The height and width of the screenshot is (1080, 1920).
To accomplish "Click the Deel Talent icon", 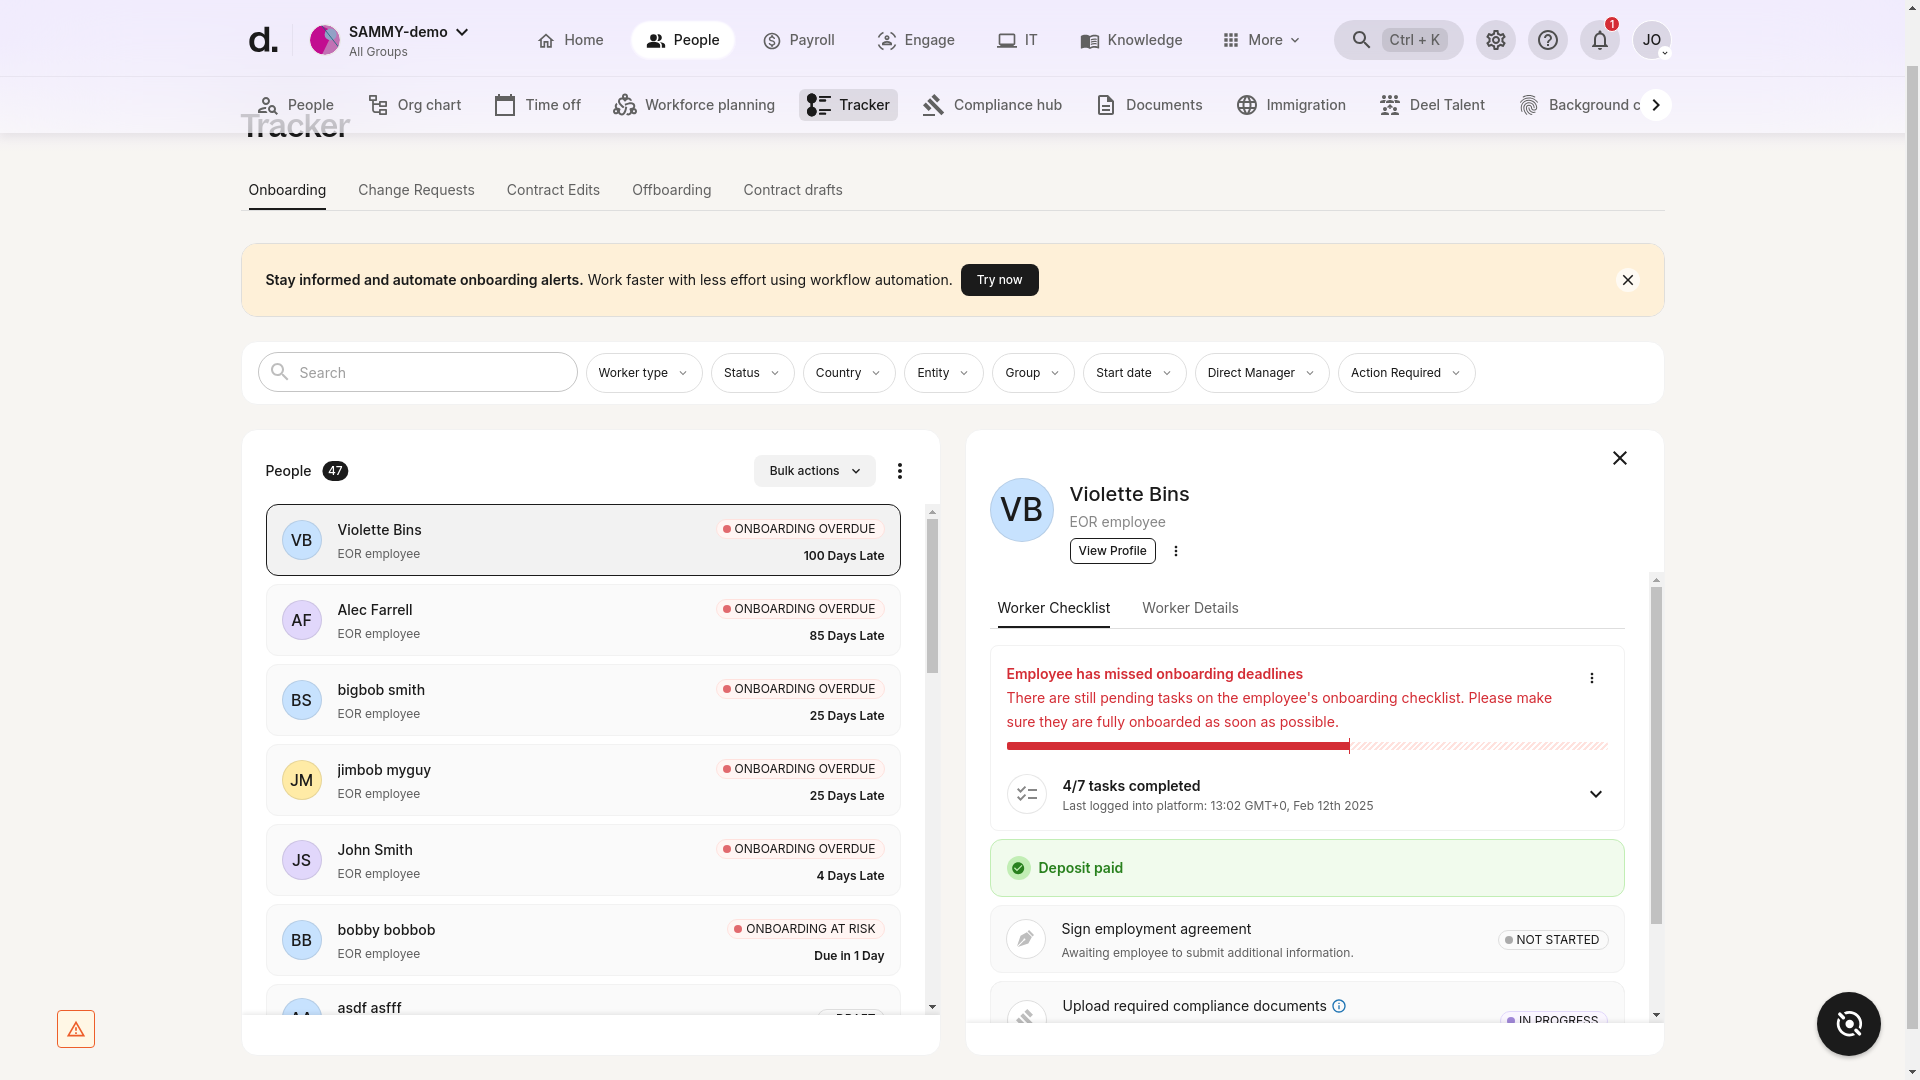I will (1390, 104).
